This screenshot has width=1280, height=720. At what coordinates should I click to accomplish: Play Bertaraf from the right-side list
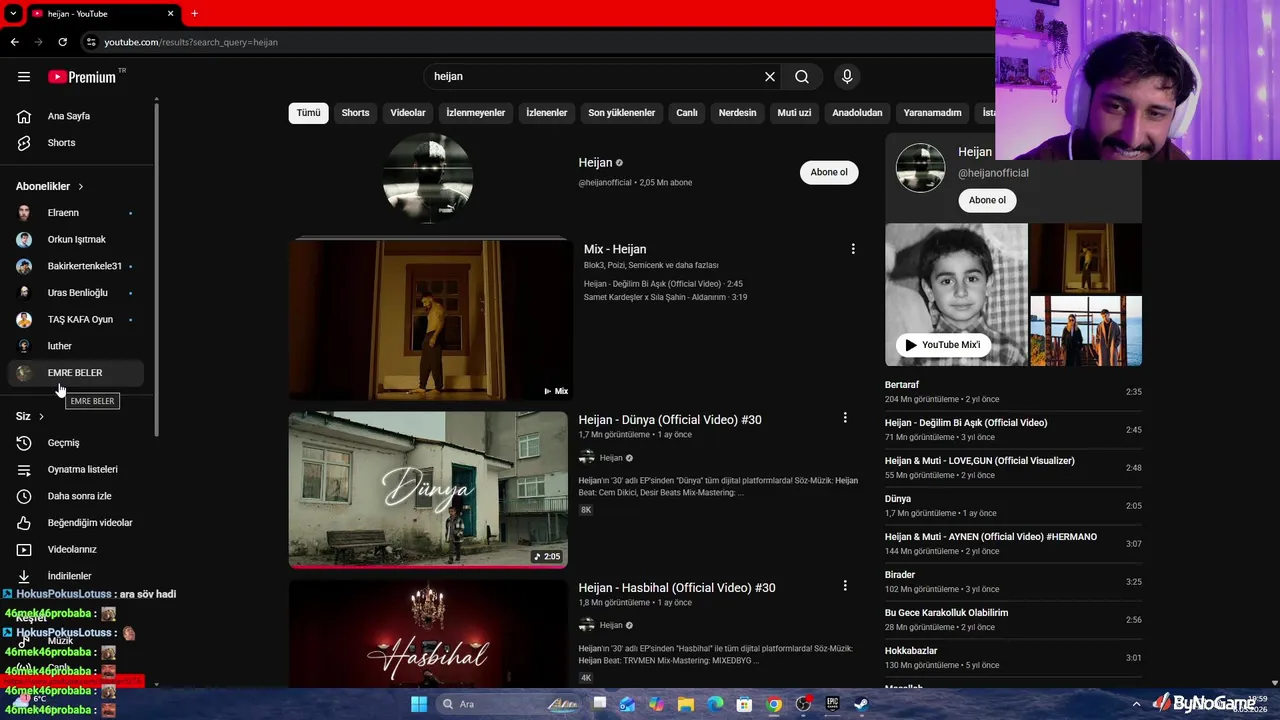pos(1013,392)
